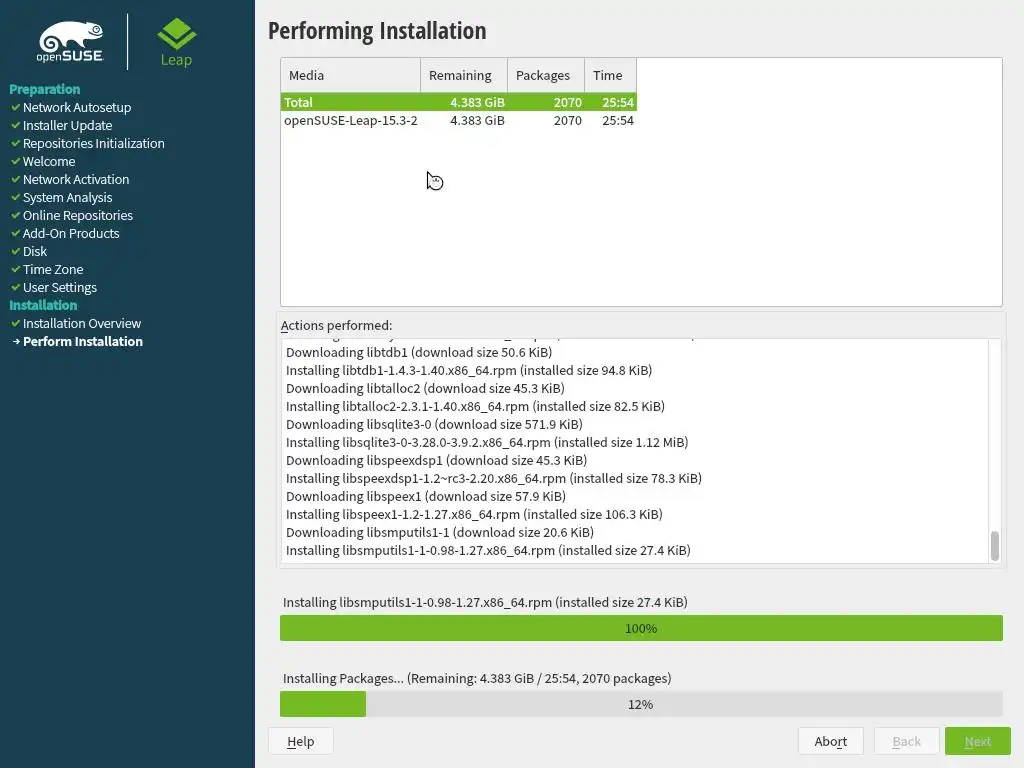Abort the installation
Screen dimensions: 1024x768
point(831,741)
